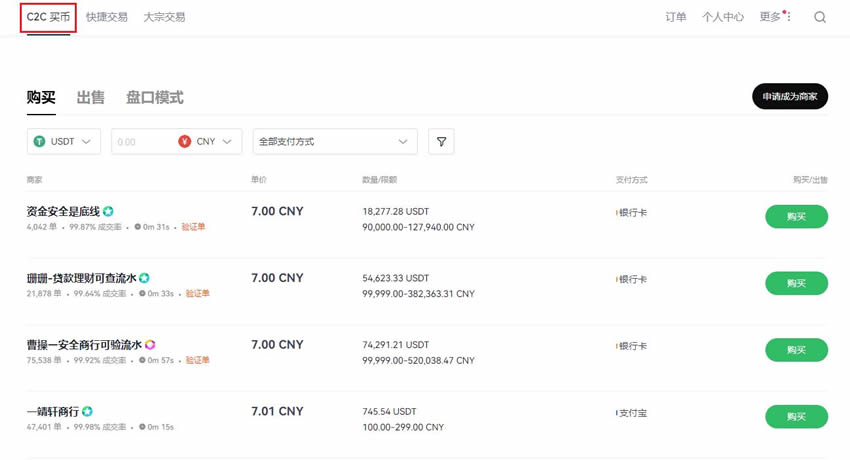
Task: Click 购买 button for 一靖轩商行
Action: pyautogui.click(x=796, y=417)
